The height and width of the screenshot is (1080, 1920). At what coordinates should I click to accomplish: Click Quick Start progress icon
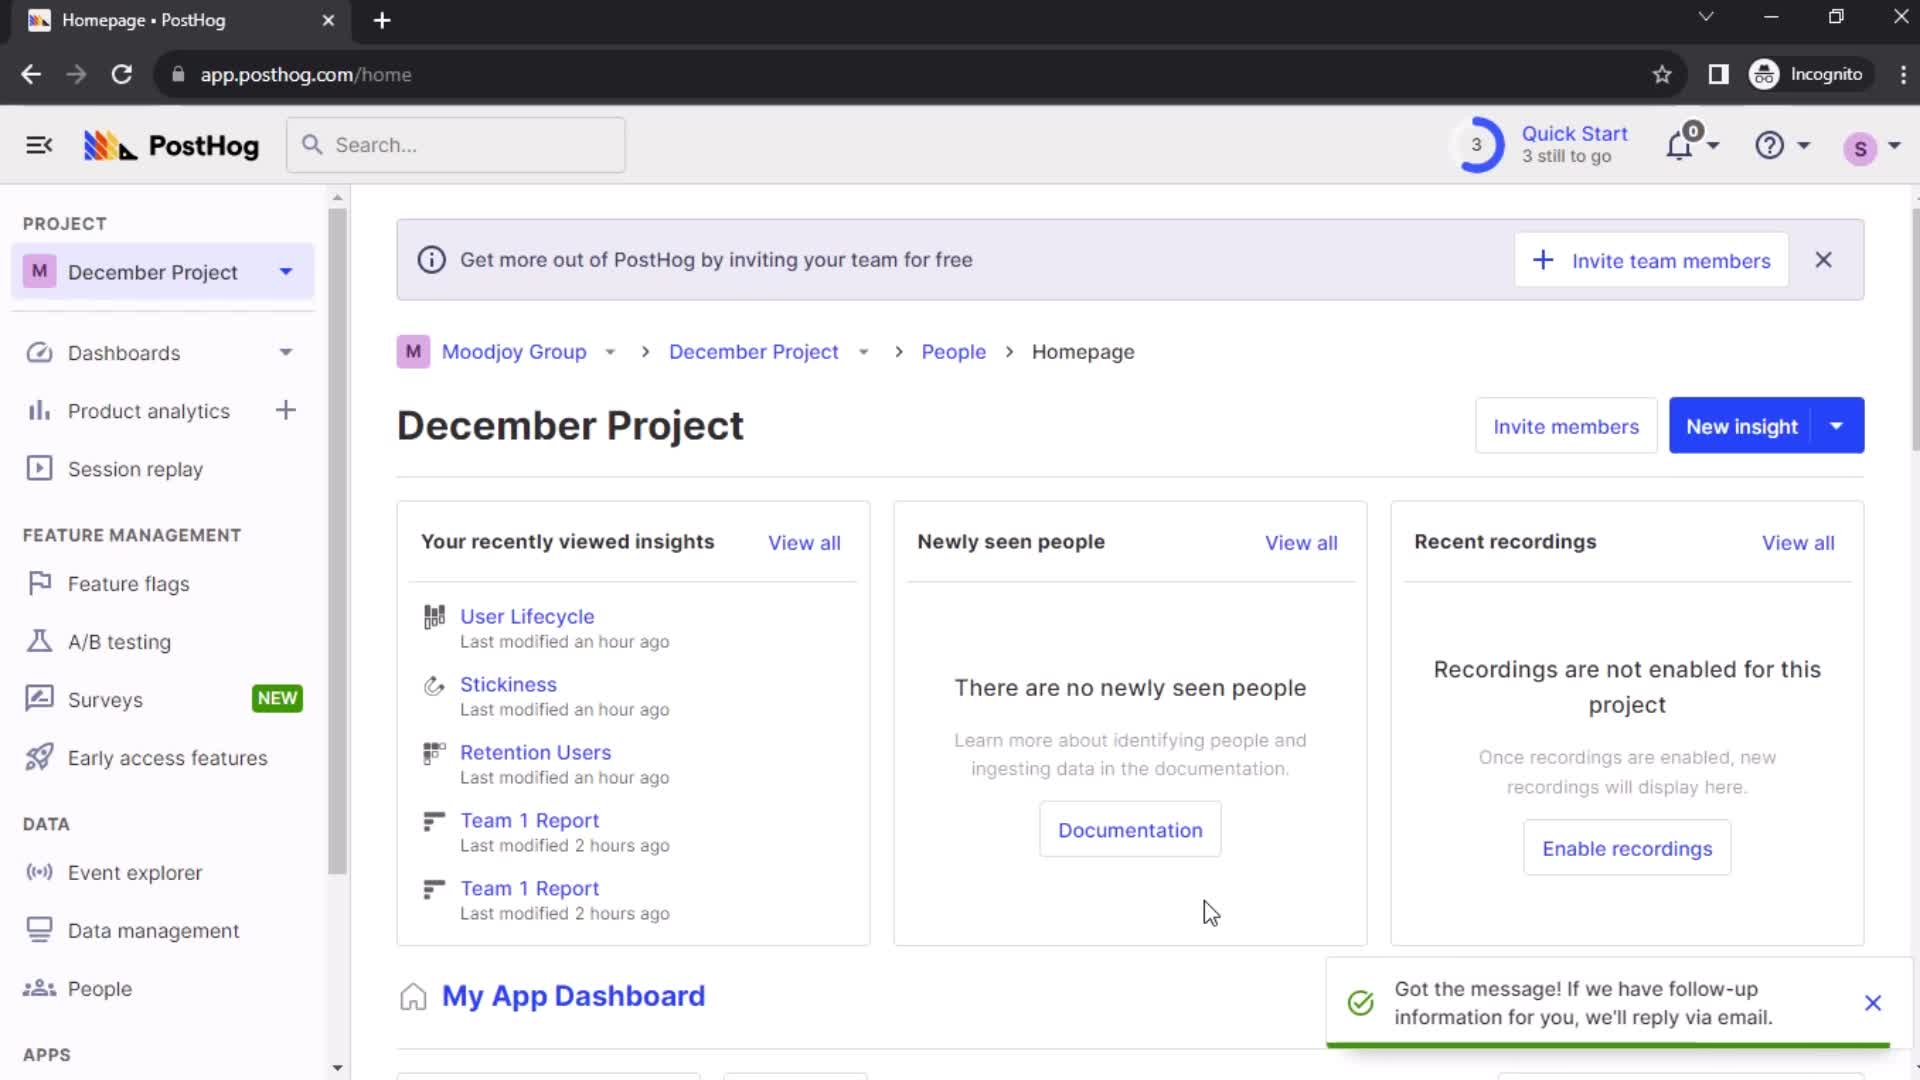(1477, 145)
